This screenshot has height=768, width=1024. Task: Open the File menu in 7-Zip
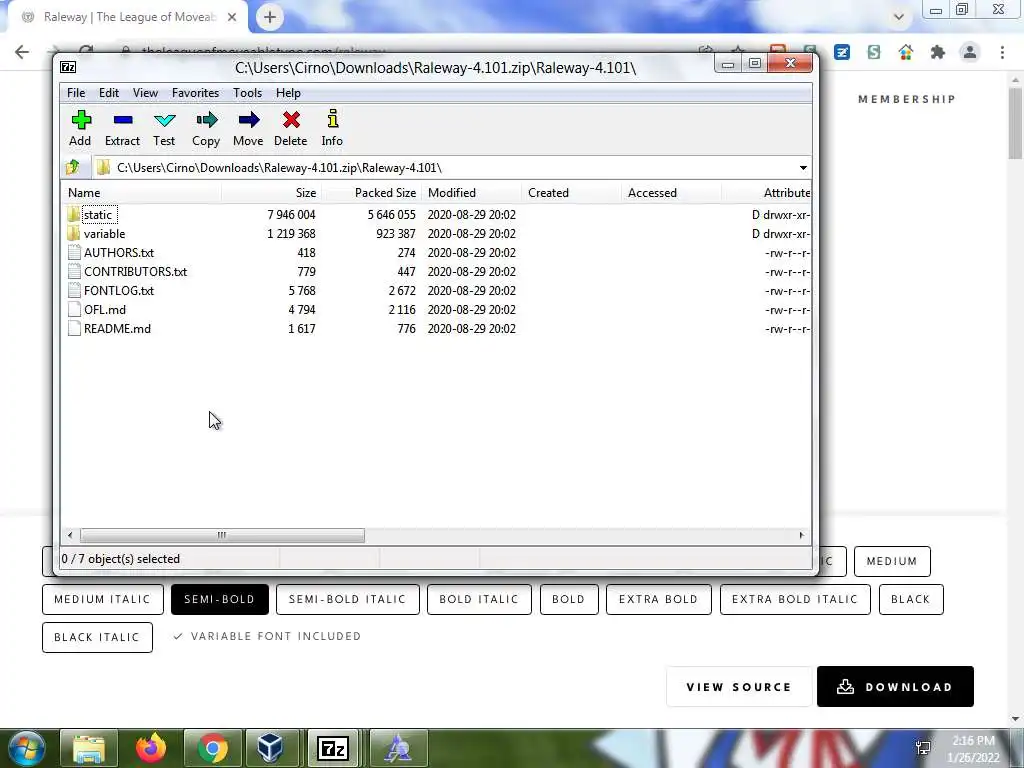76,93
